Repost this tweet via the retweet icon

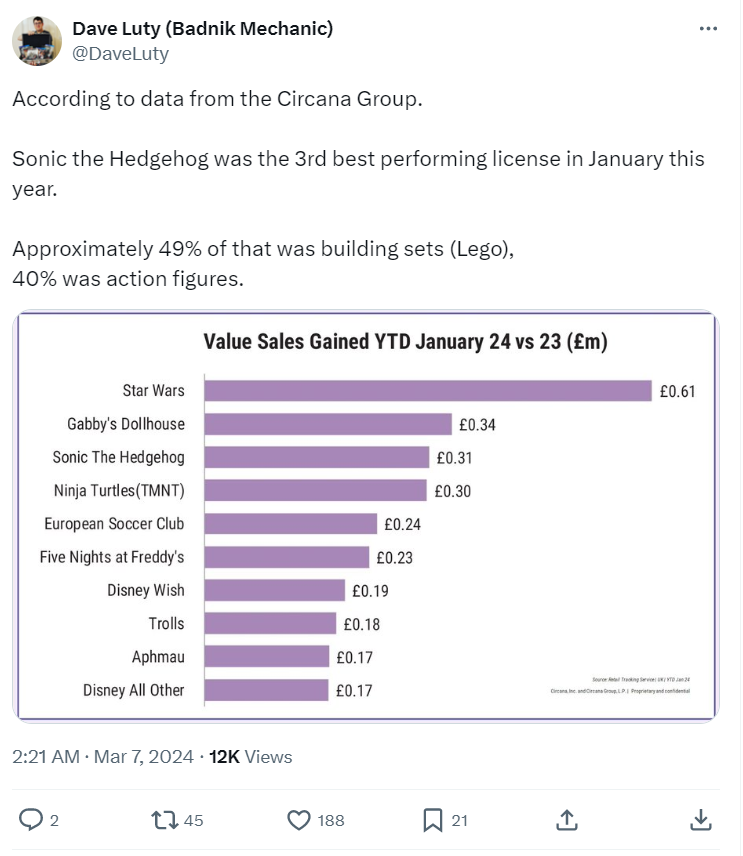(162, 820)
